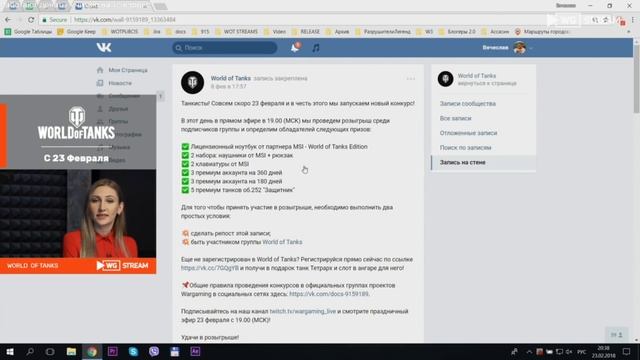640x360 pixels.
Task: Click the browser address bar URL
Action: pos(125,20)
